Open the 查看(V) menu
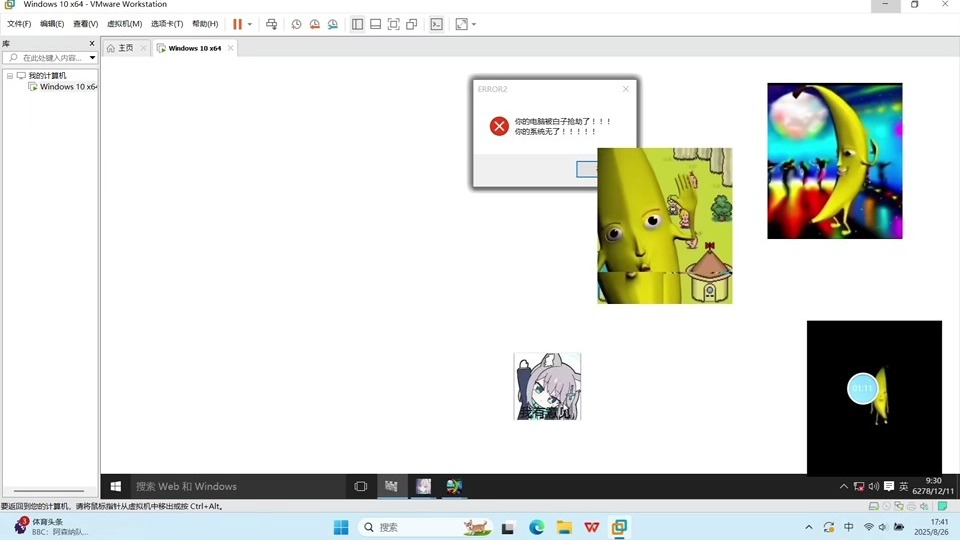 click(85, 24)
